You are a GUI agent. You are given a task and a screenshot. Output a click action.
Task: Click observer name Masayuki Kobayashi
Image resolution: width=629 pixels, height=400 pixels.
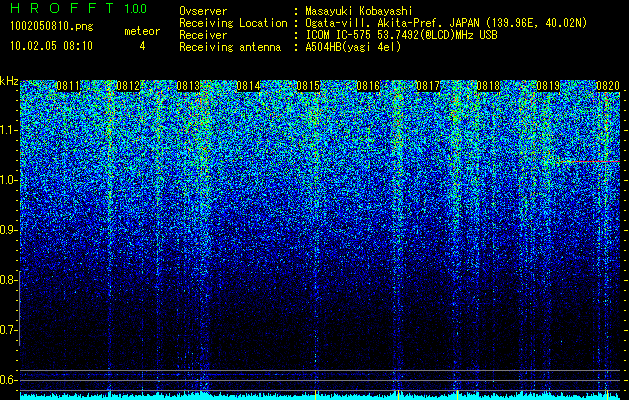tap(359, 11)
